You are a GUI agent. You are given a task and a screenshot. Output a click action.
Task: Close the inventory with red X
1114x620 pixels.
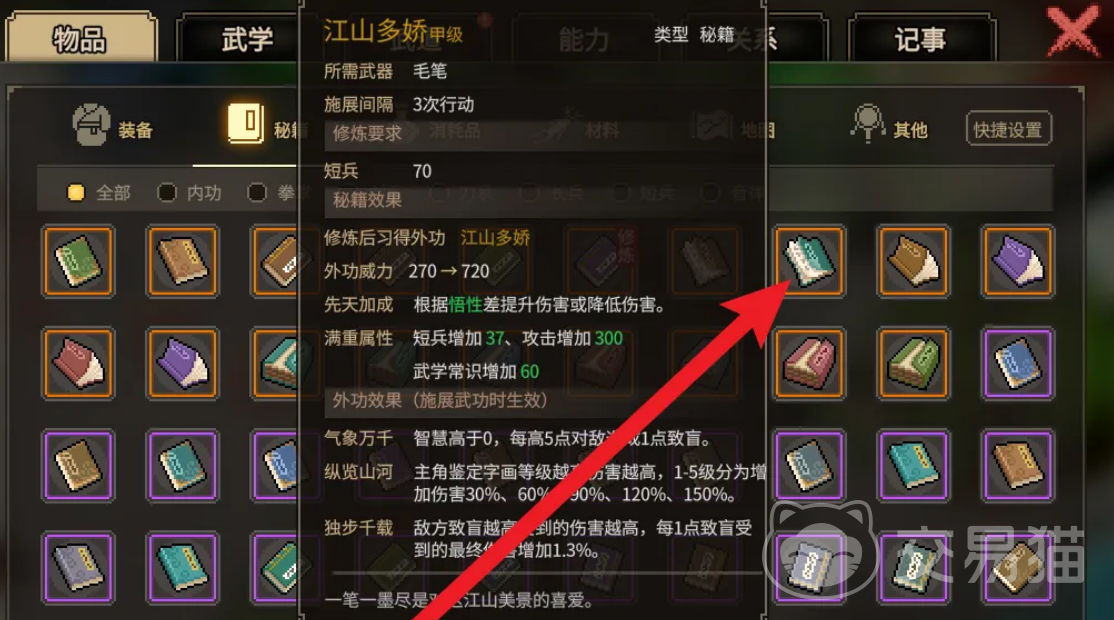click(x=1073, y=30)
